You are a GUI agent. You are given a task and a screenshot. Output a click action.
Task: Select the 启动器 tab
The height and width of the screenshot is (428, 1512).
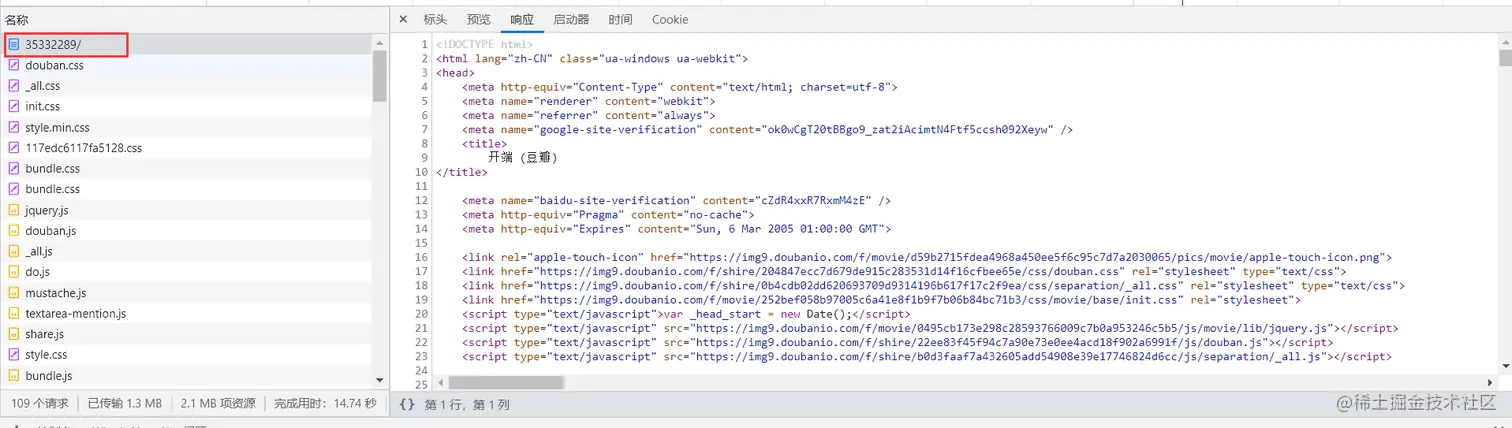(x=571, y=20)
